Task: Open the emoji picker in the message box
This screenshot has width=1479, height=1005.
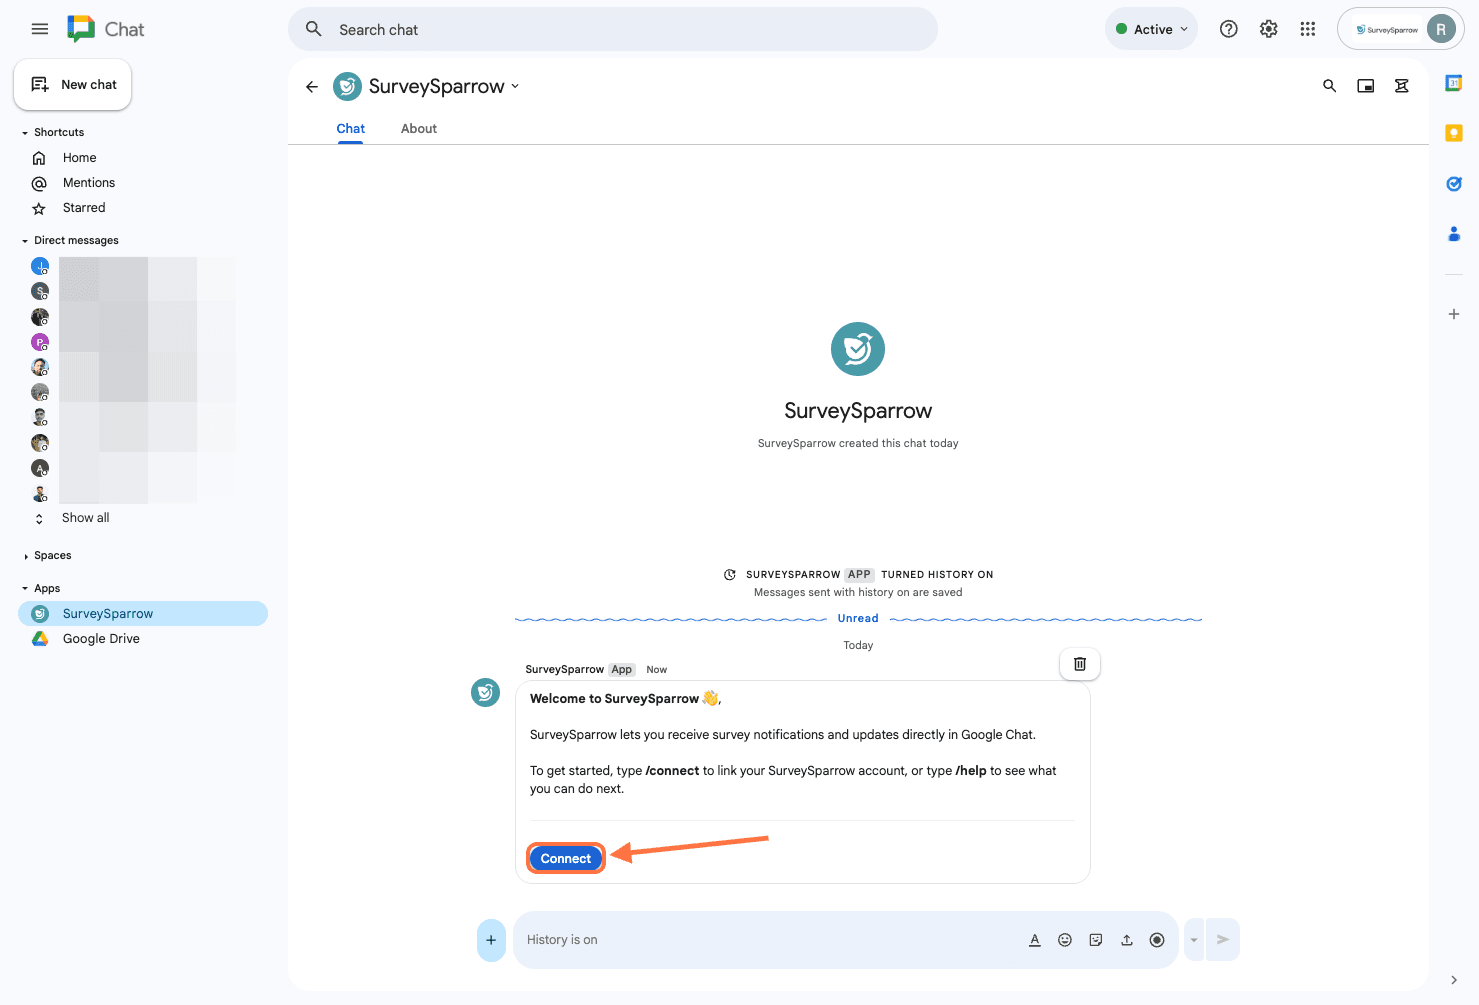Action: click(x=1065, y=940)
